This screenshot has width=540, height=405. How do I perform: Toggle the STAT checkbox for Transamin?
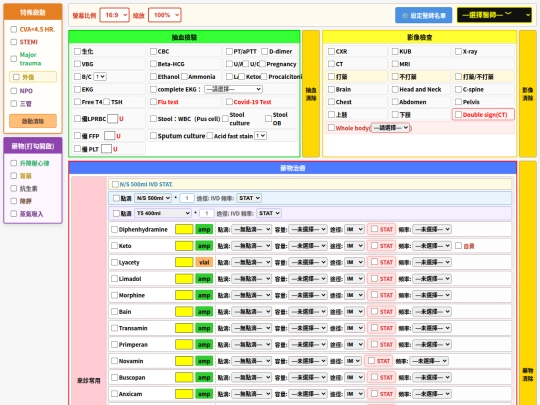pos(374,328)
